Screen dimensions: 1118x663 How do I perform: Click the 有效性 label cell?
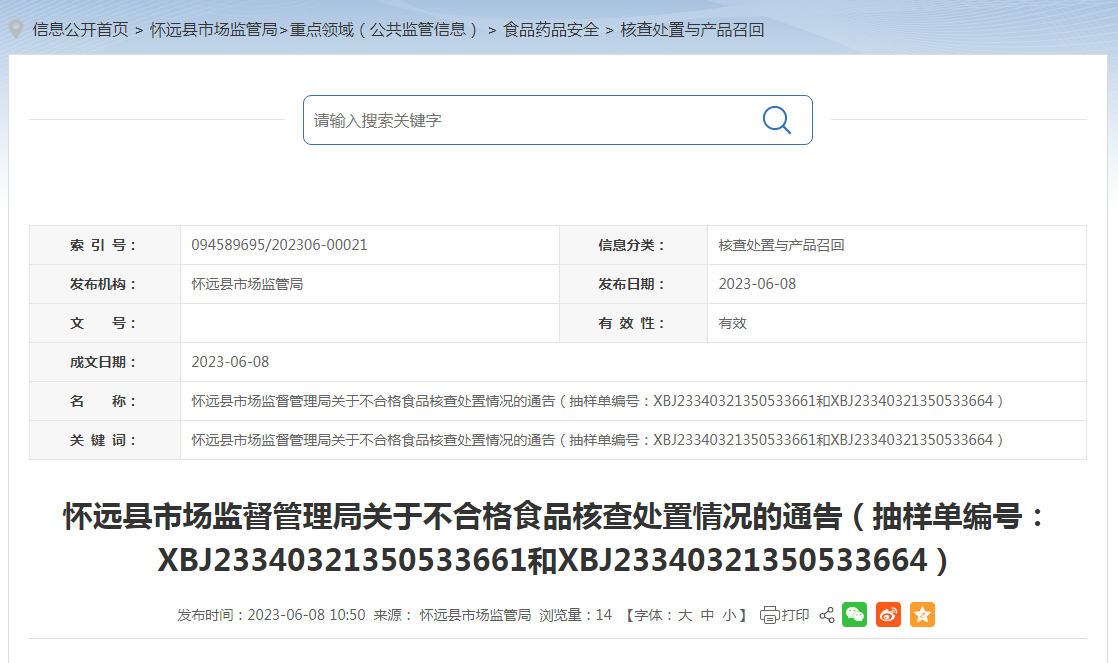coord(633,323)
